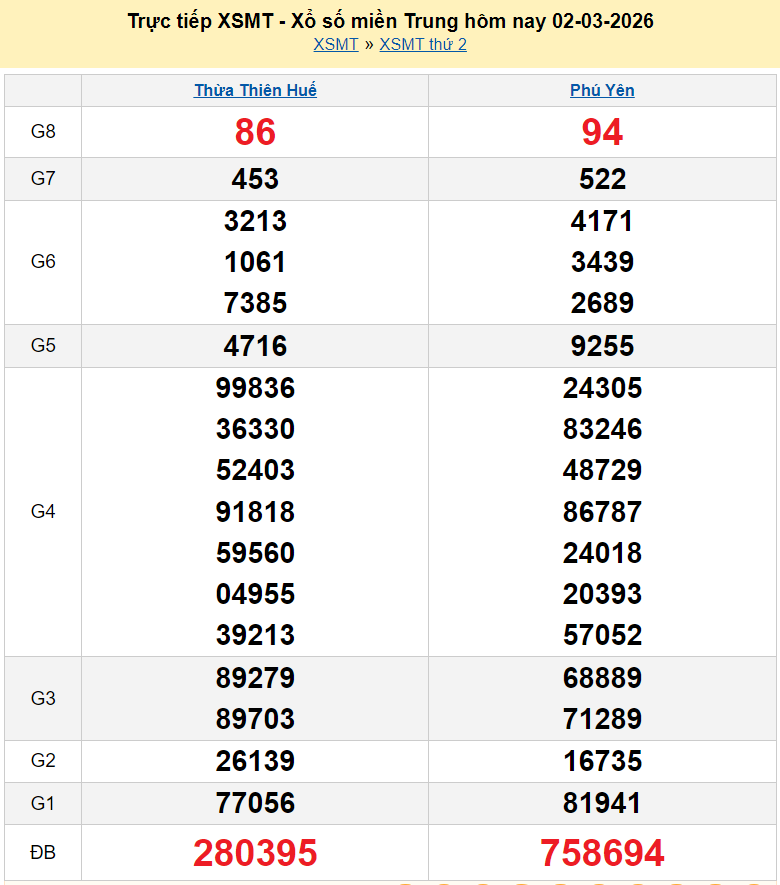This screenshot has height=885, width=780.
Task: Select the G7 number 453
Action: point(255,179)
